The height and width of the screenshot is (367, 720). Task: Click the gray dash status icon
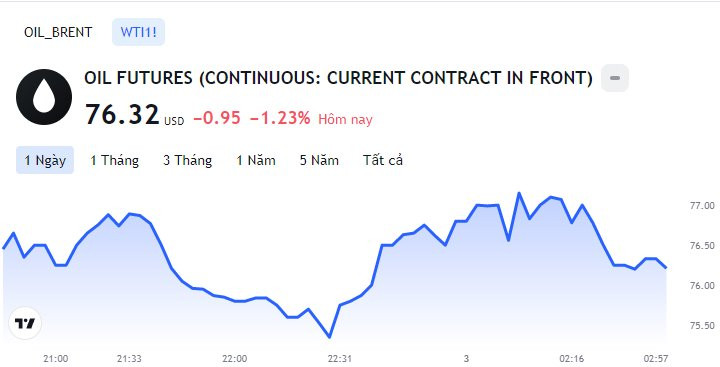coord(615,78)
